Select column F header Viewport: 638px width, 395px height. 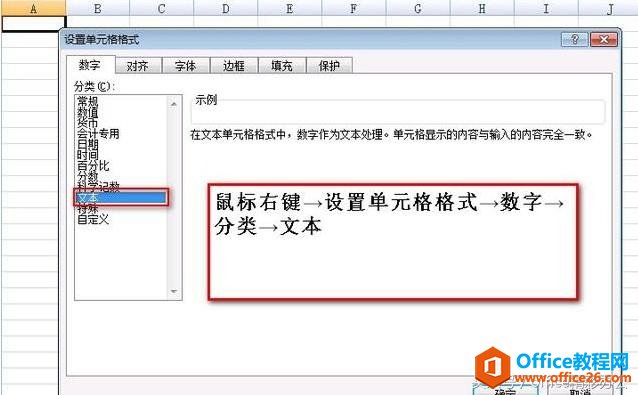(x=354, y=8)
